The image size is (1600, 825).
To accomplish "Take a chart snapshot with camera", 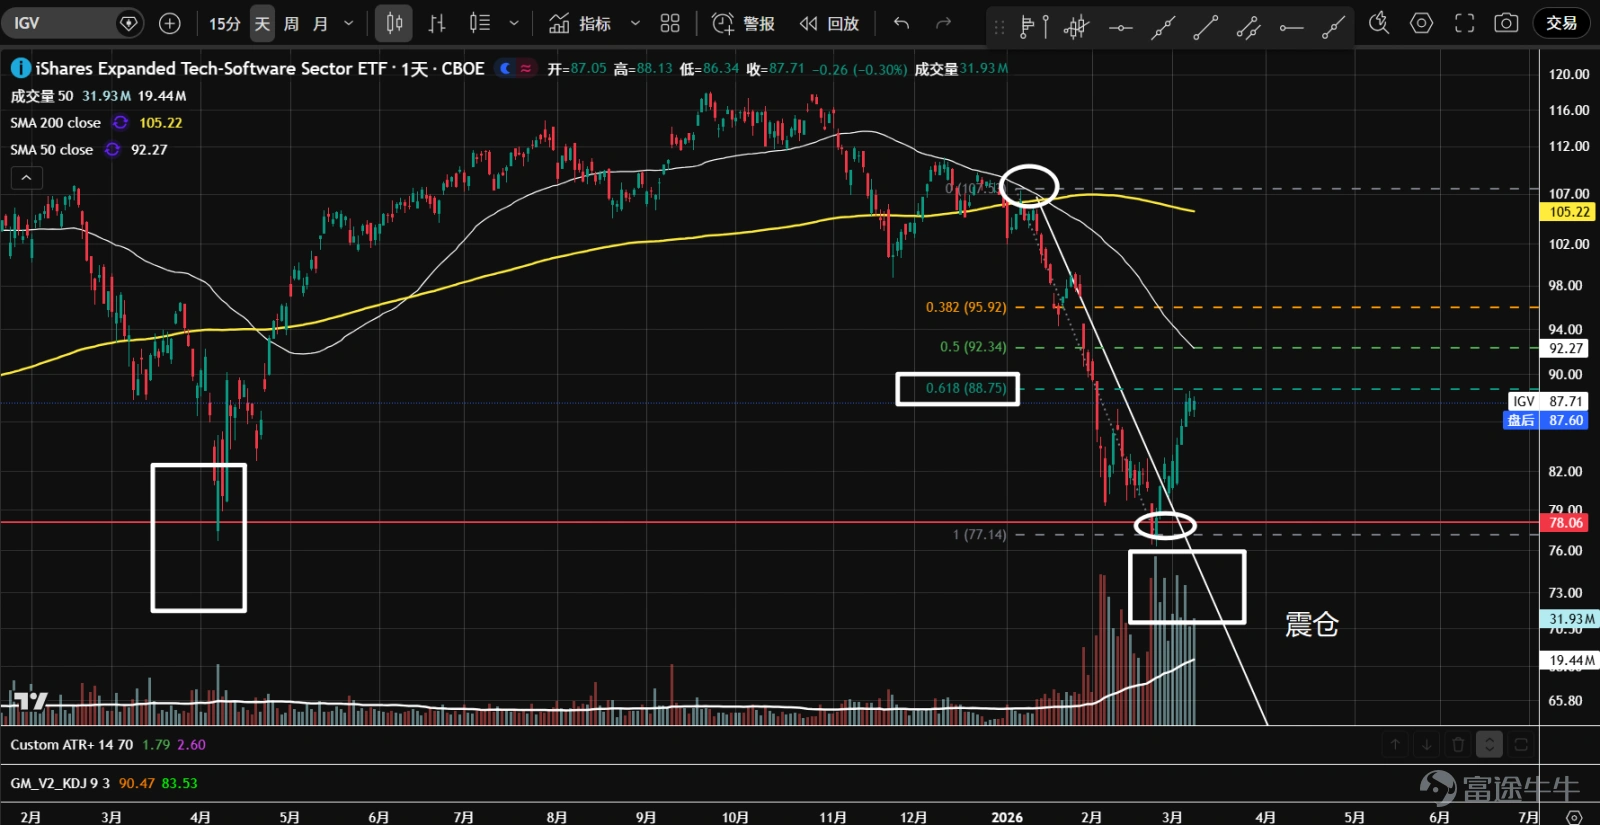I will tap(1506, 23).
